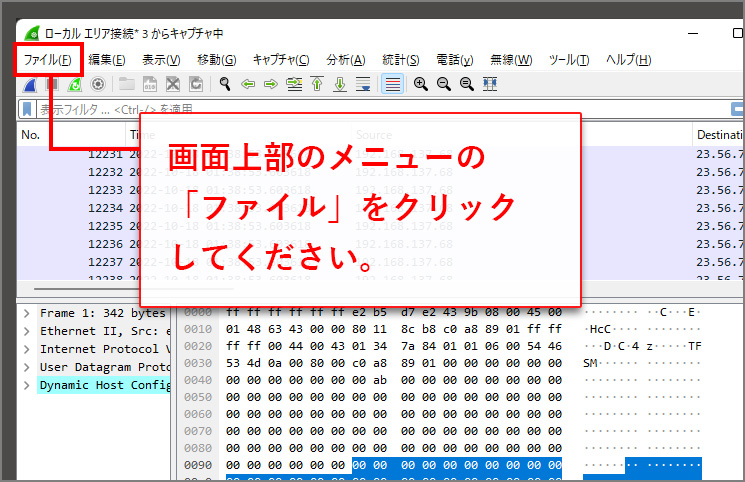Select 'User Datagram Proto' row
Screen dimensions: 745x482
coord(103,367)
